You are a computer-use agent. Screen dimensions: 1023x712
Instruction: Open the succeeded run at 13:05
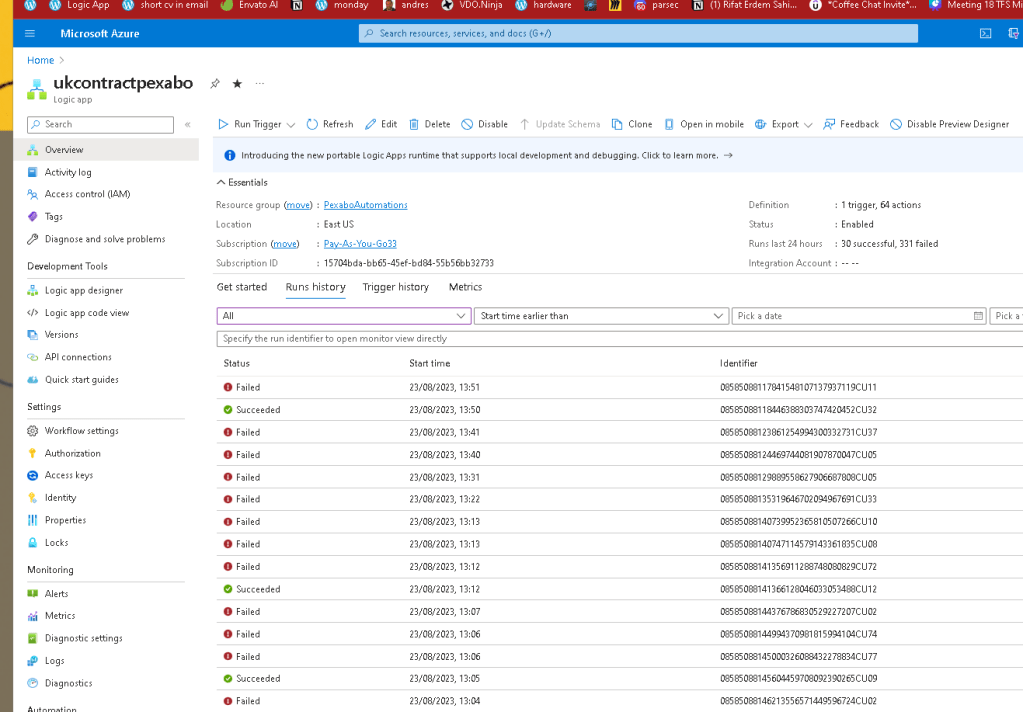point(619,679)
